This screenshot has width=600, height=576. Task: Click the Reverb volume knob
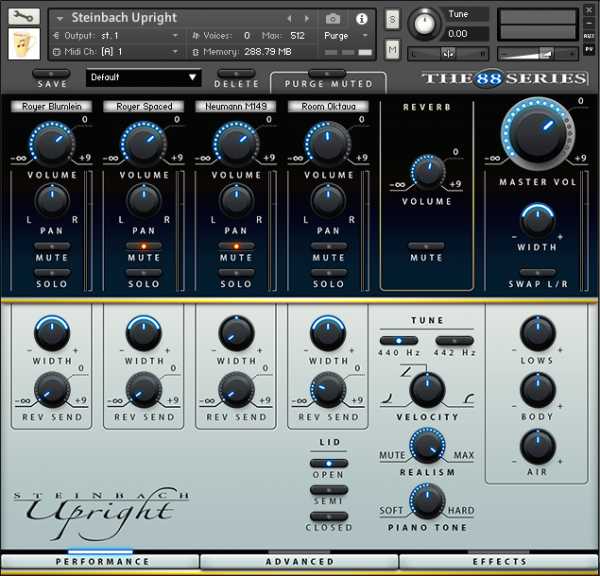click(428, 172)
